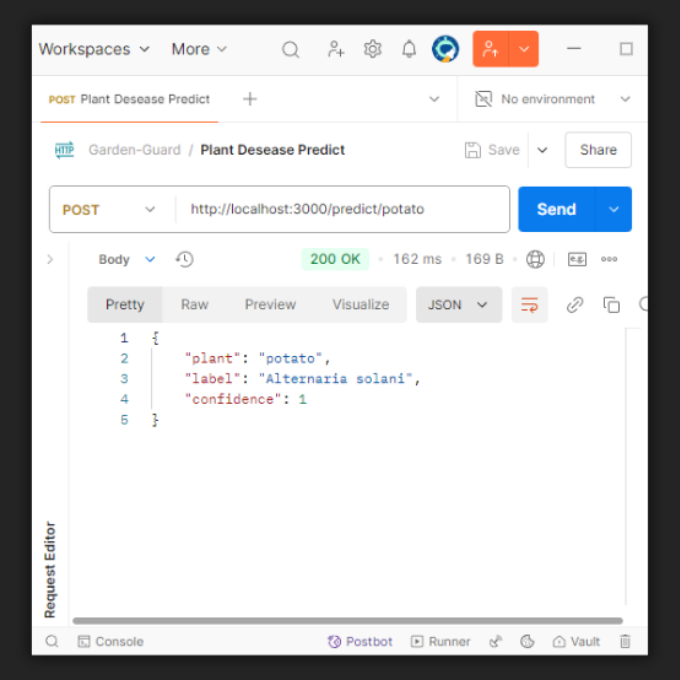Open the trash bin in status bar
The height and width of the screenshot is (680, 680).
[625, 641]
